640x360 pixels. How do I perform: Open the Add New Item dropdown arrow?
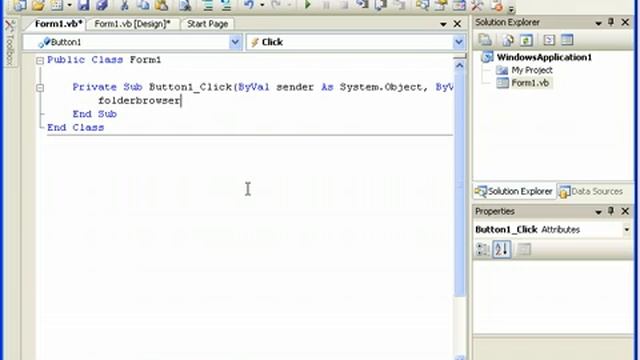(69, 5)
